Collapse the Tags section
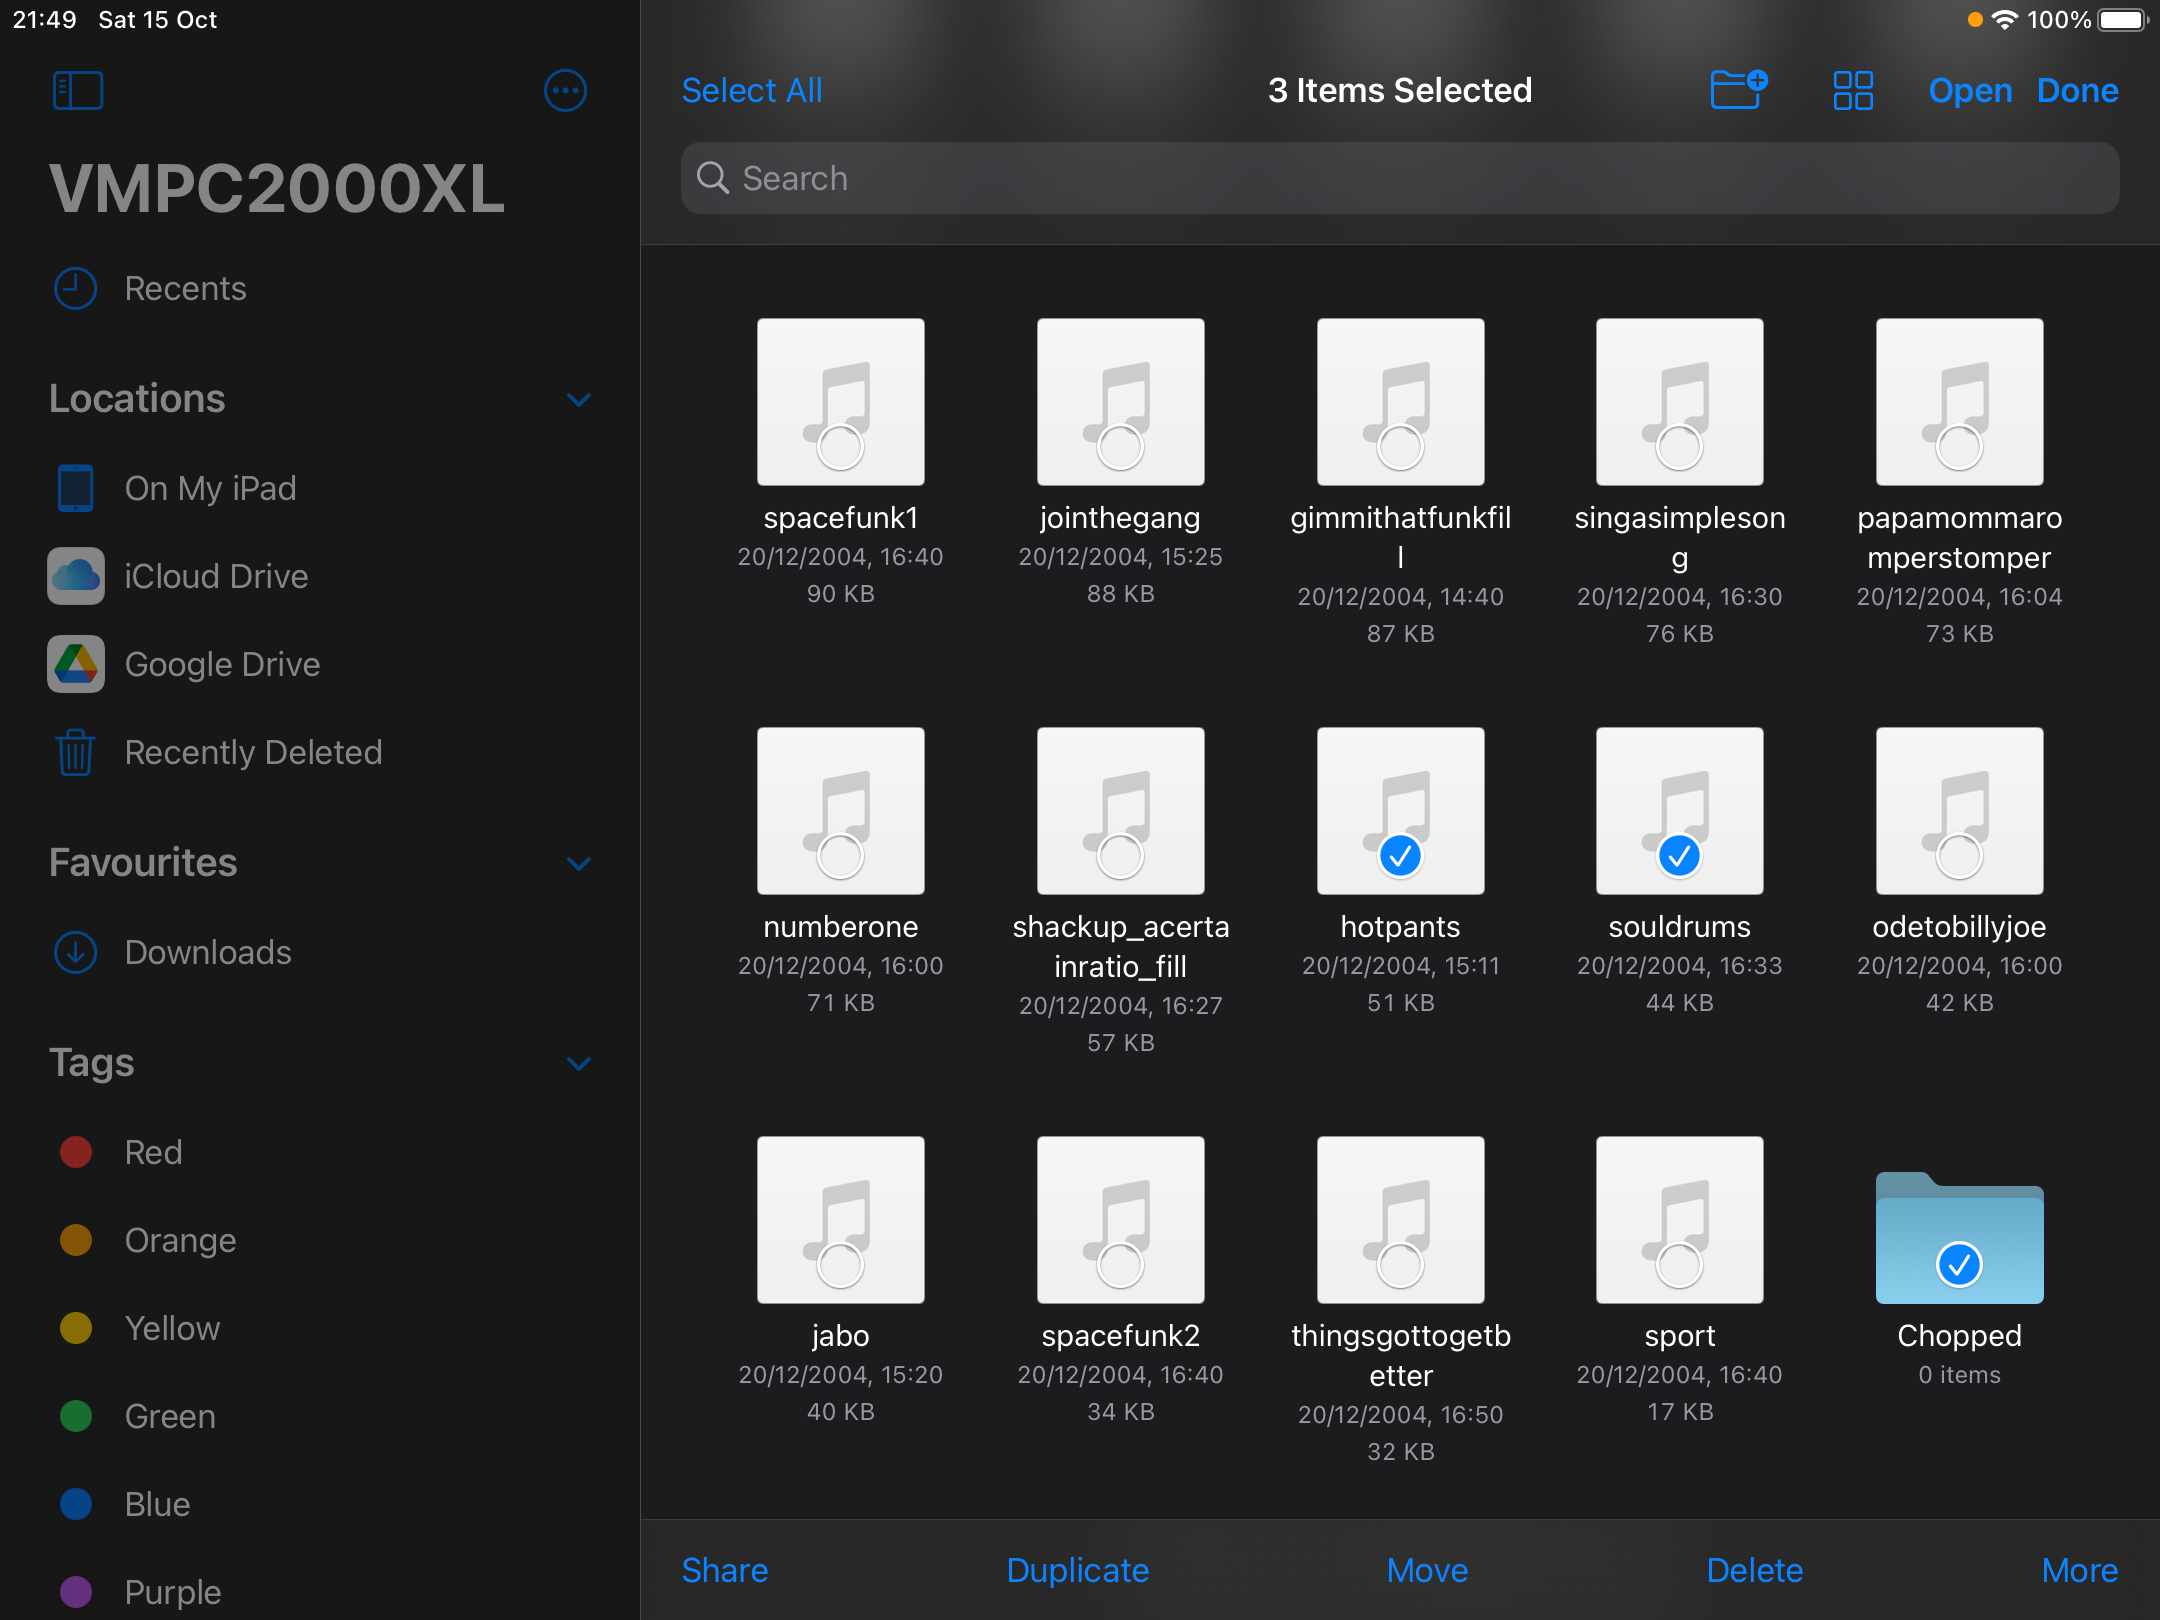The height and width of the screenshot is (1620, 2160). 578,1063
